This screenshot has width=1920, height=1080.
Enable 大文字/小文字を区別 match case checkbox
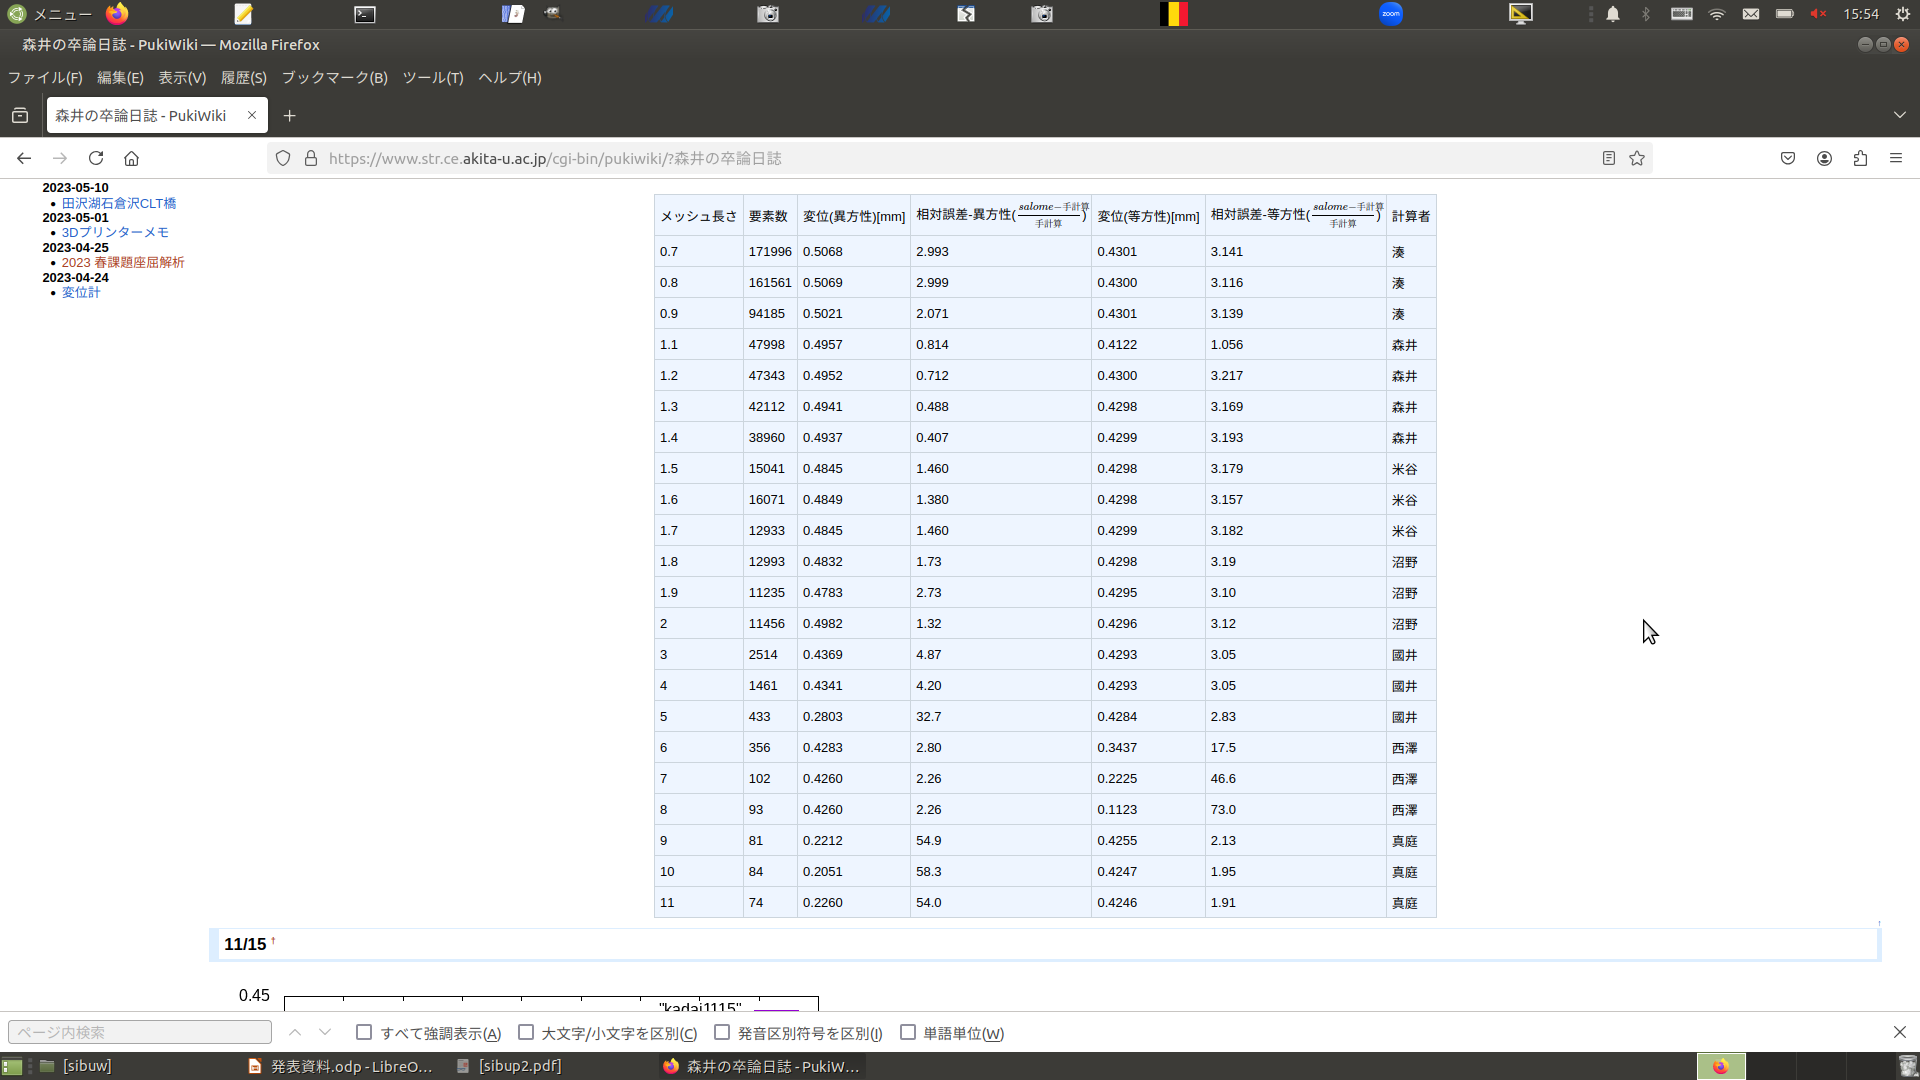(526, 1032)
